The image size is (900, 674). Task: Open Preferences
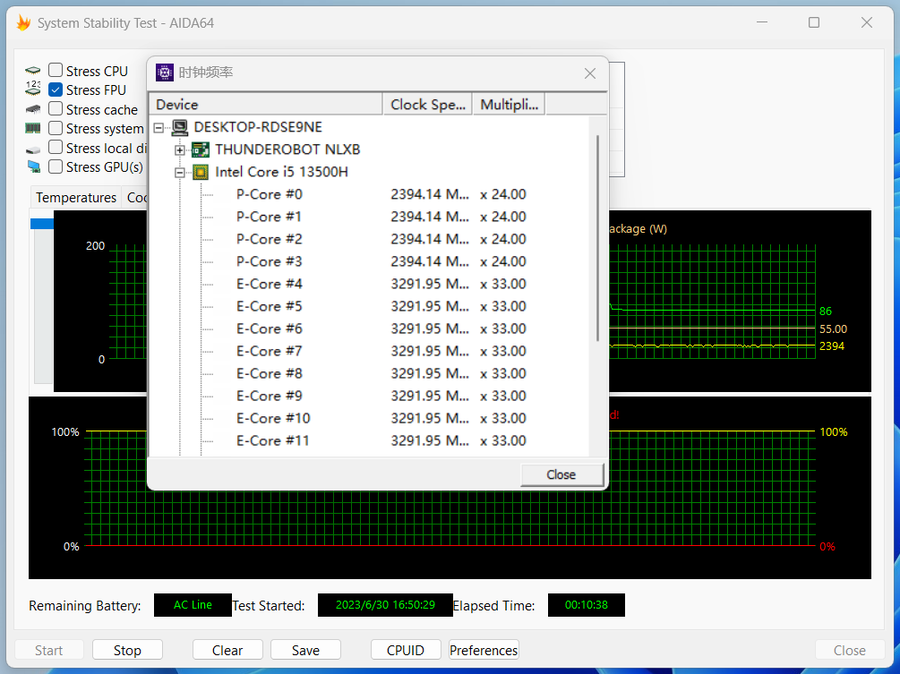(483, 650)
